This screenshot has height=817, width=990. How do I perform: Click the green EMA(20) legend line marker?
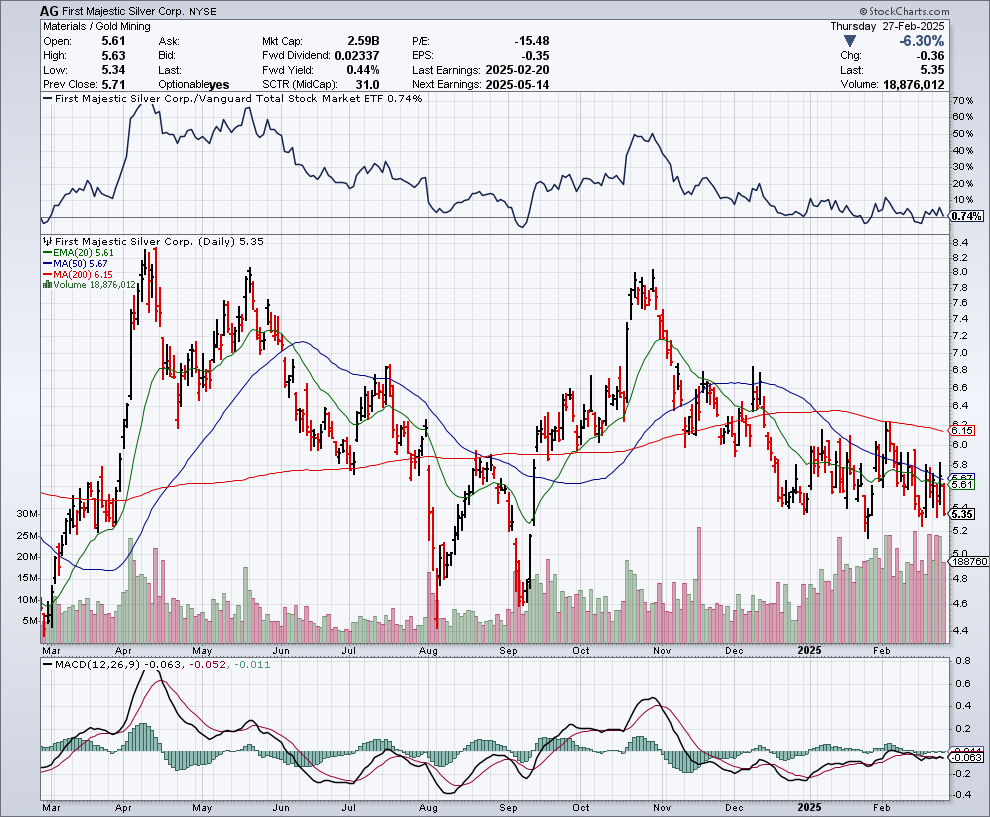[46, 253]
